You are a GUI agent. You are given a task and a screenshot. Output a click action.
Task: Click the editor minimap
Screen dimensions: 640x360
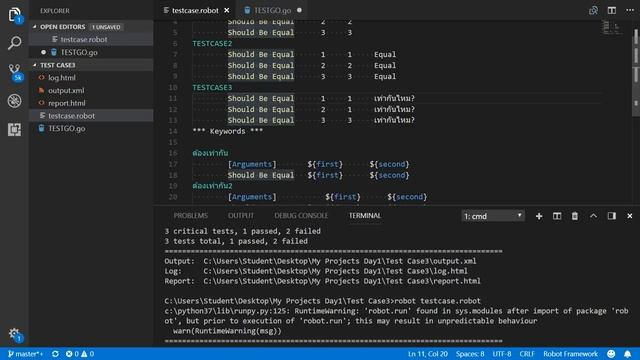612,28
